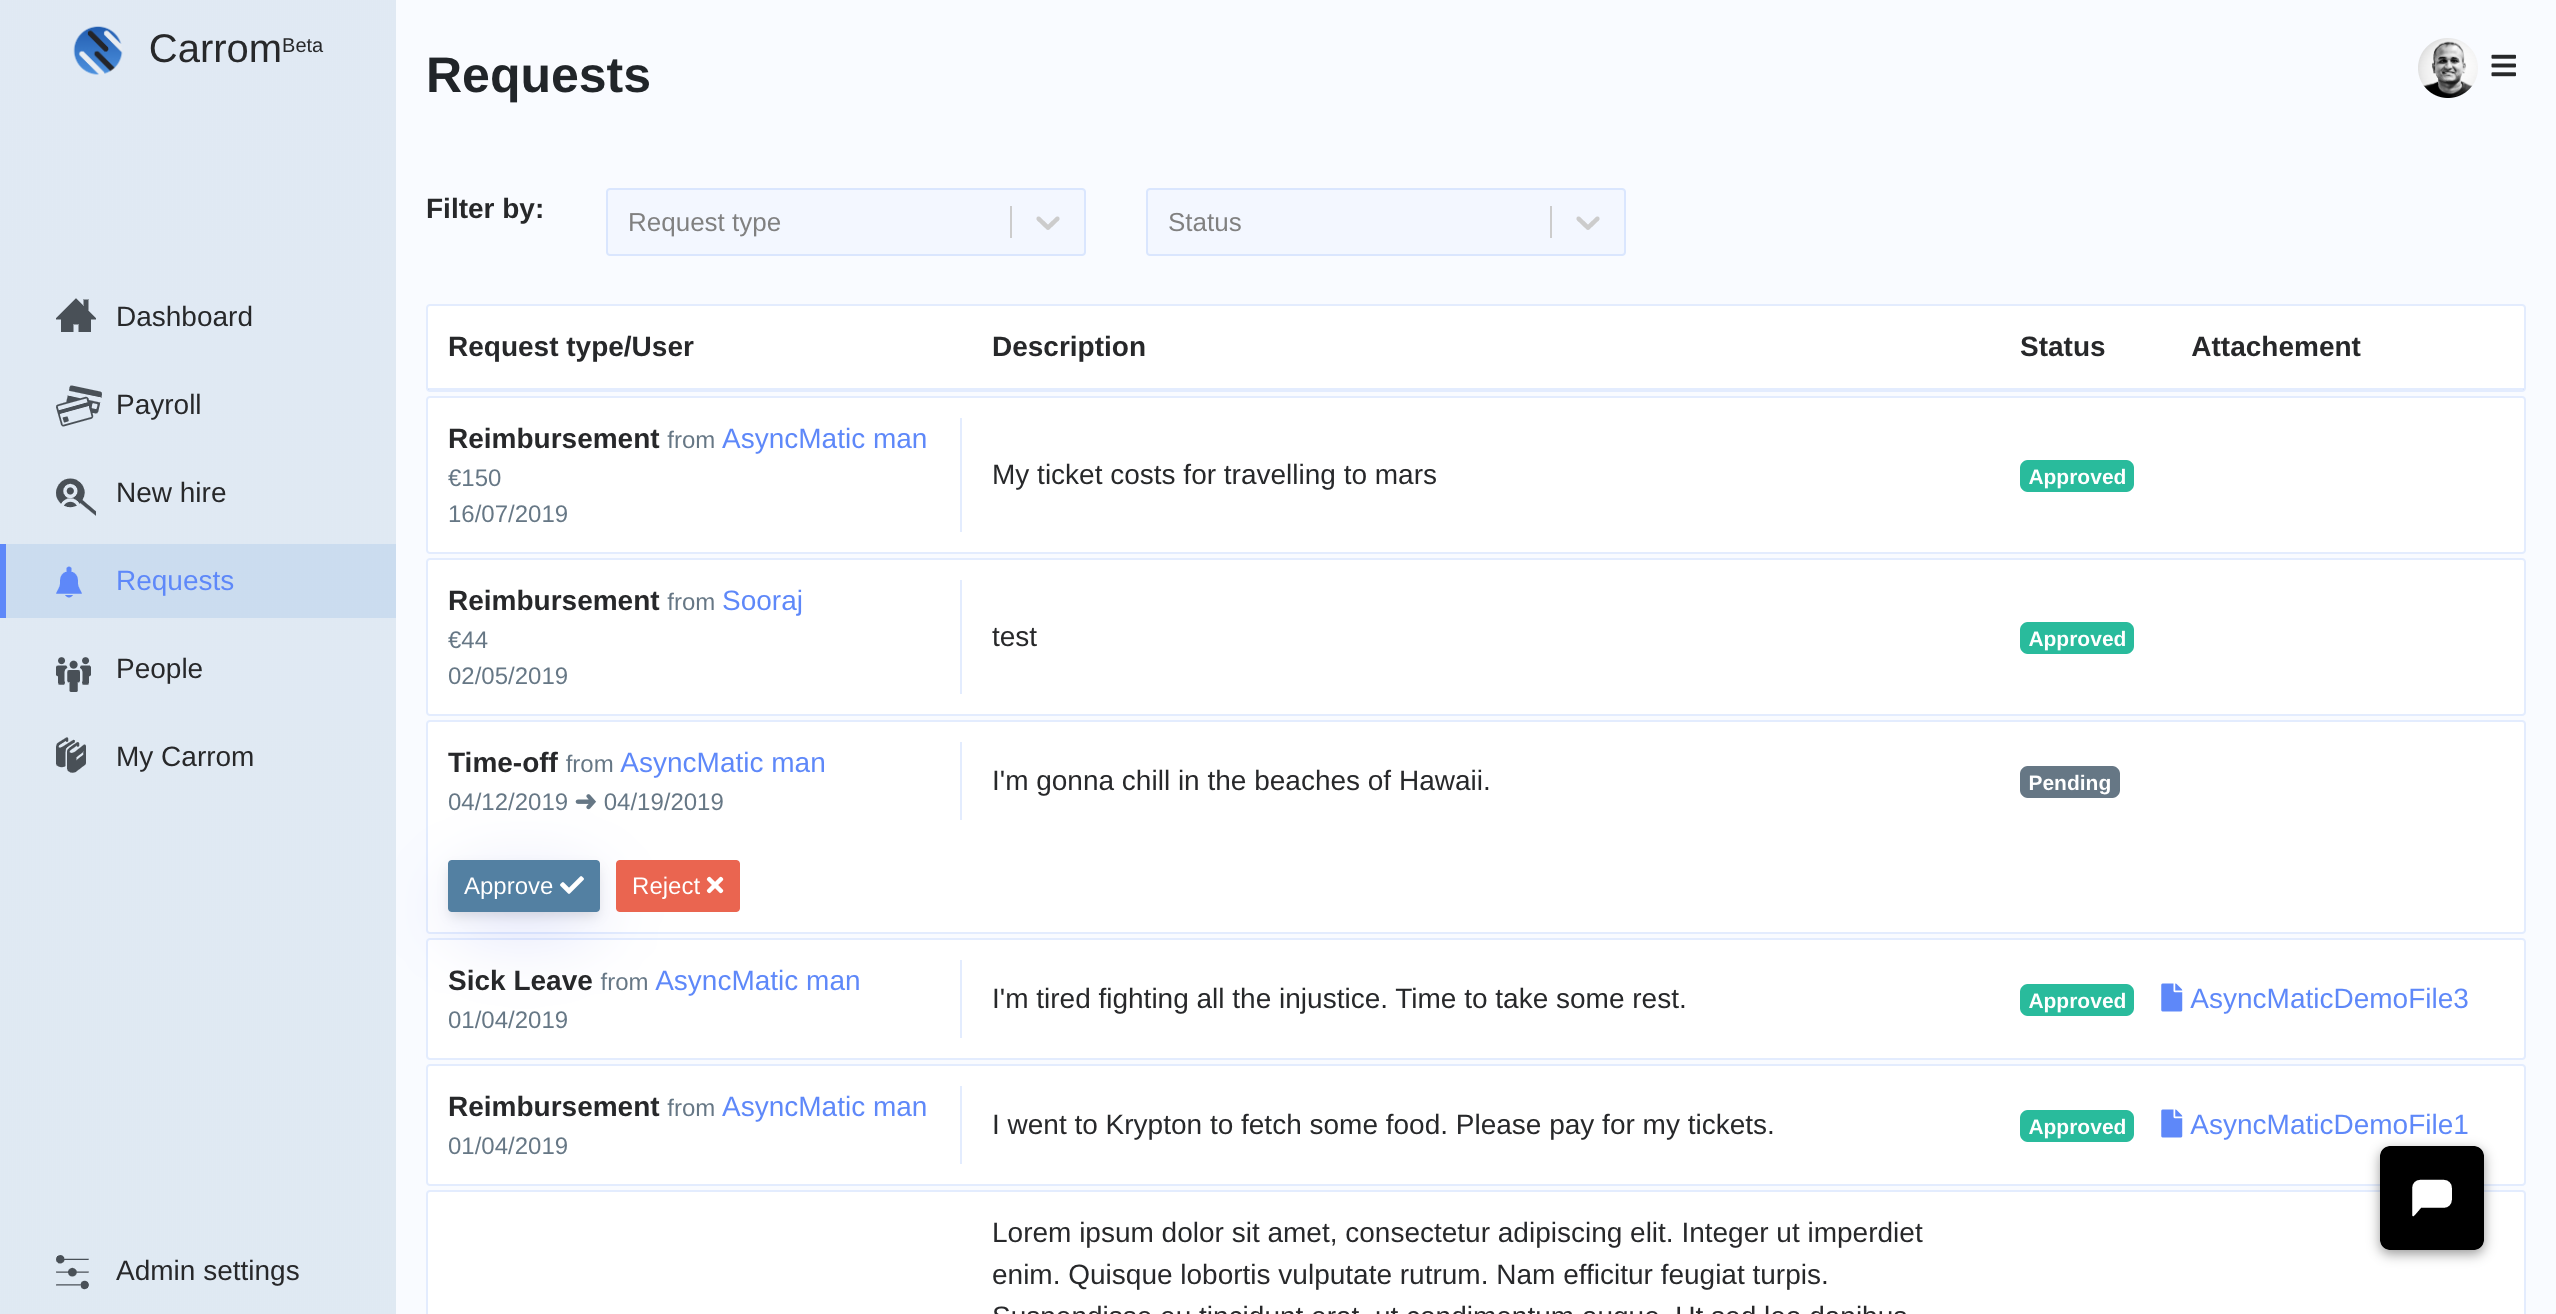Open the chat widget bubble
Screen dimensions: 2556x1314
[x=2431, y=1197]
